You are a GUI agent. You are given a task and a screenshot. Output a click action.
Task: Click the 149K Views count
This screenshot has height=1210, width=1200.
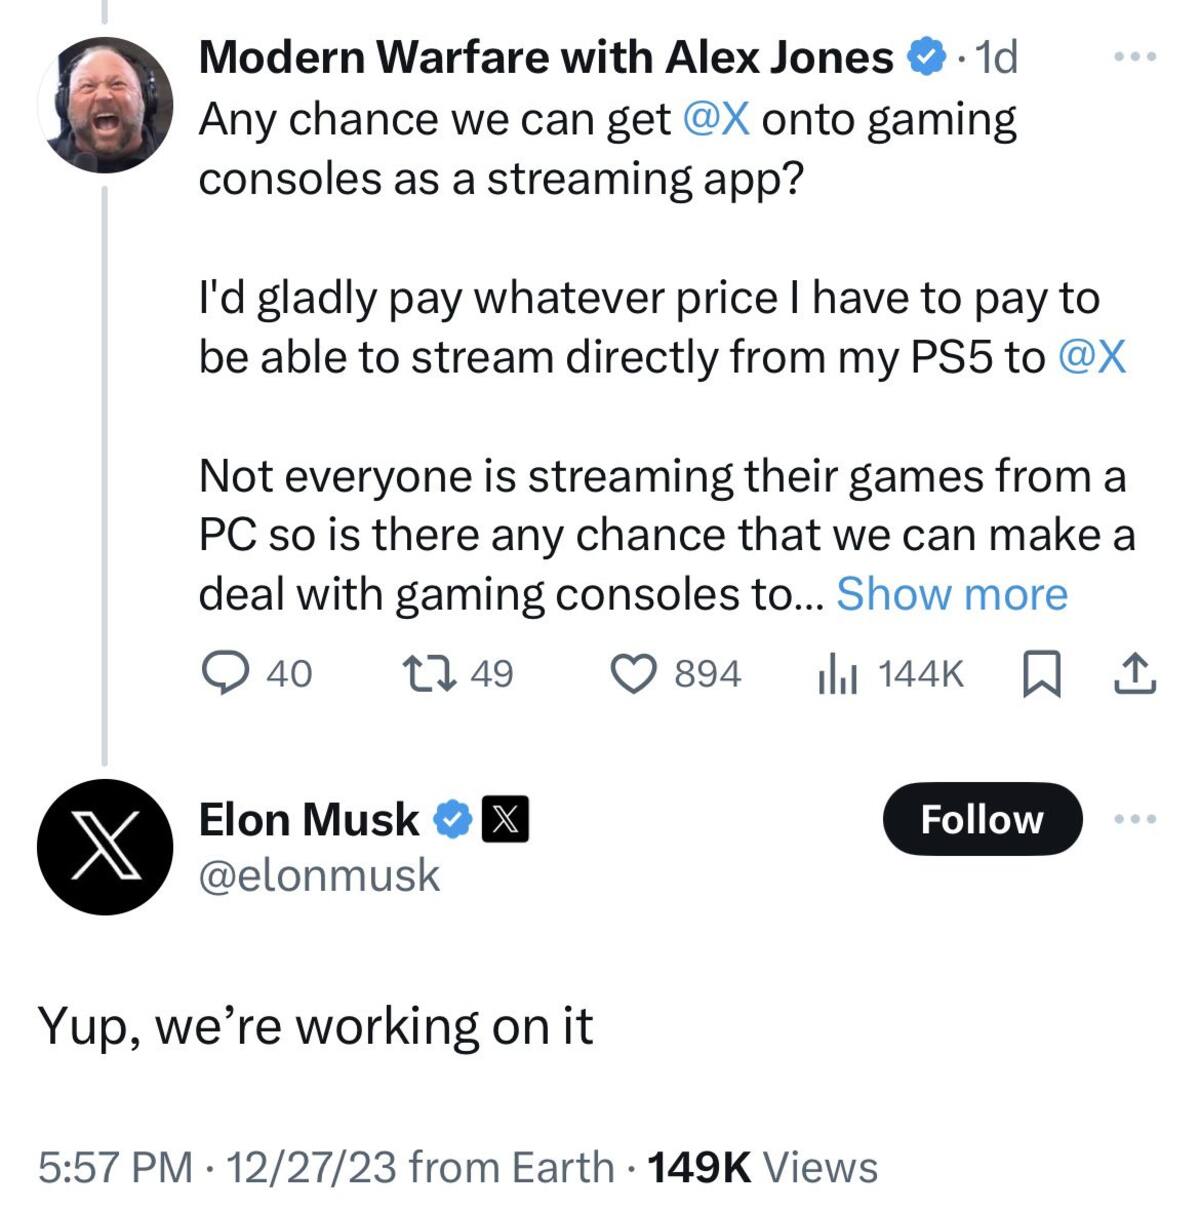pos(764,1167)
